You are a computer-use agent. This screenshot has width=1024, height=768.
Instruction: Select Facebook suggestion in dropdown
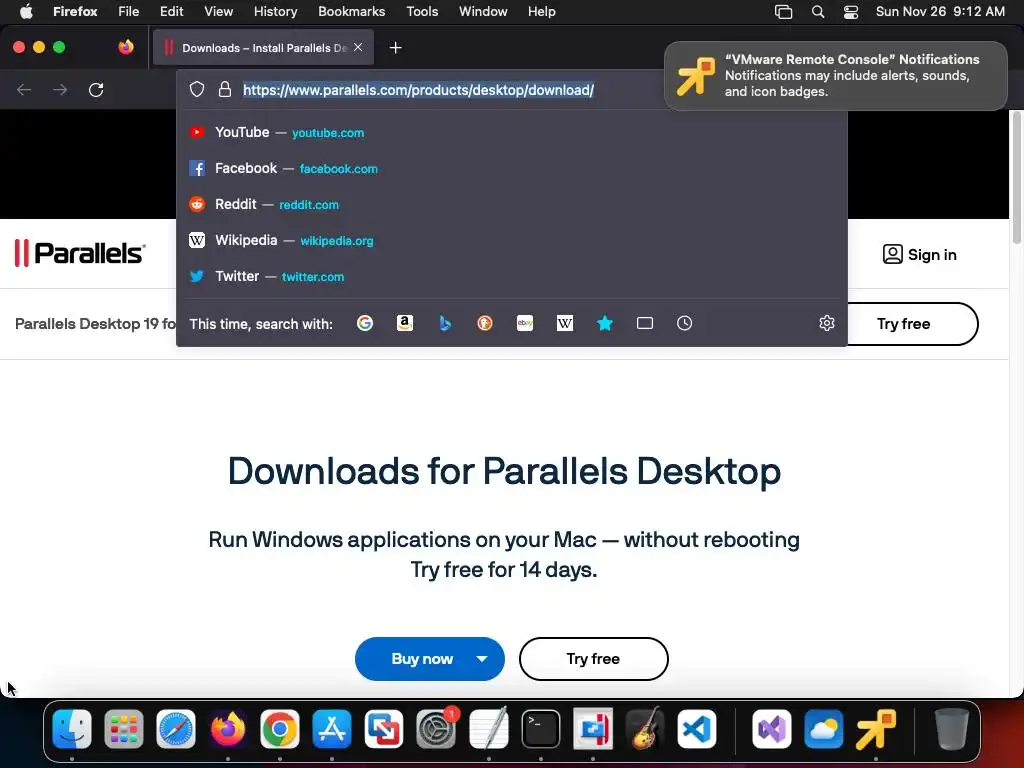pos(512,168)
